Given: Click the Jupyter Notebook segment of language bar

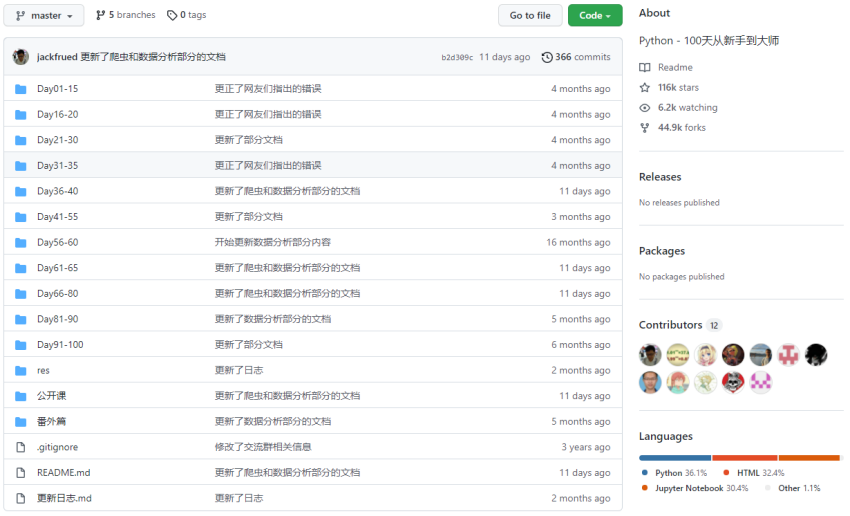Looking at the screenshot, I should point(809,458).
